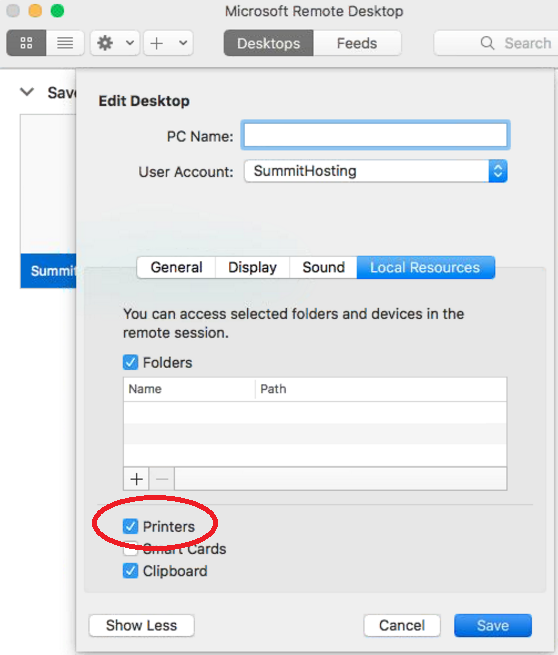Click the Save button
The height and width of the screenshot is (655, 558).
[493, 625]
